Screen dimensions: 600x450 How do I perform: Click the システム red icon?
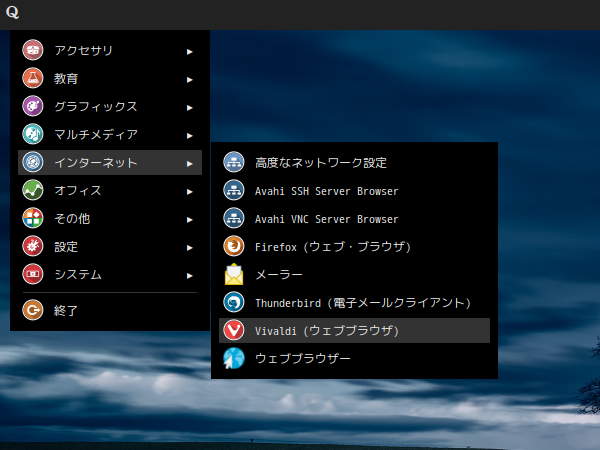coord(33,274)
